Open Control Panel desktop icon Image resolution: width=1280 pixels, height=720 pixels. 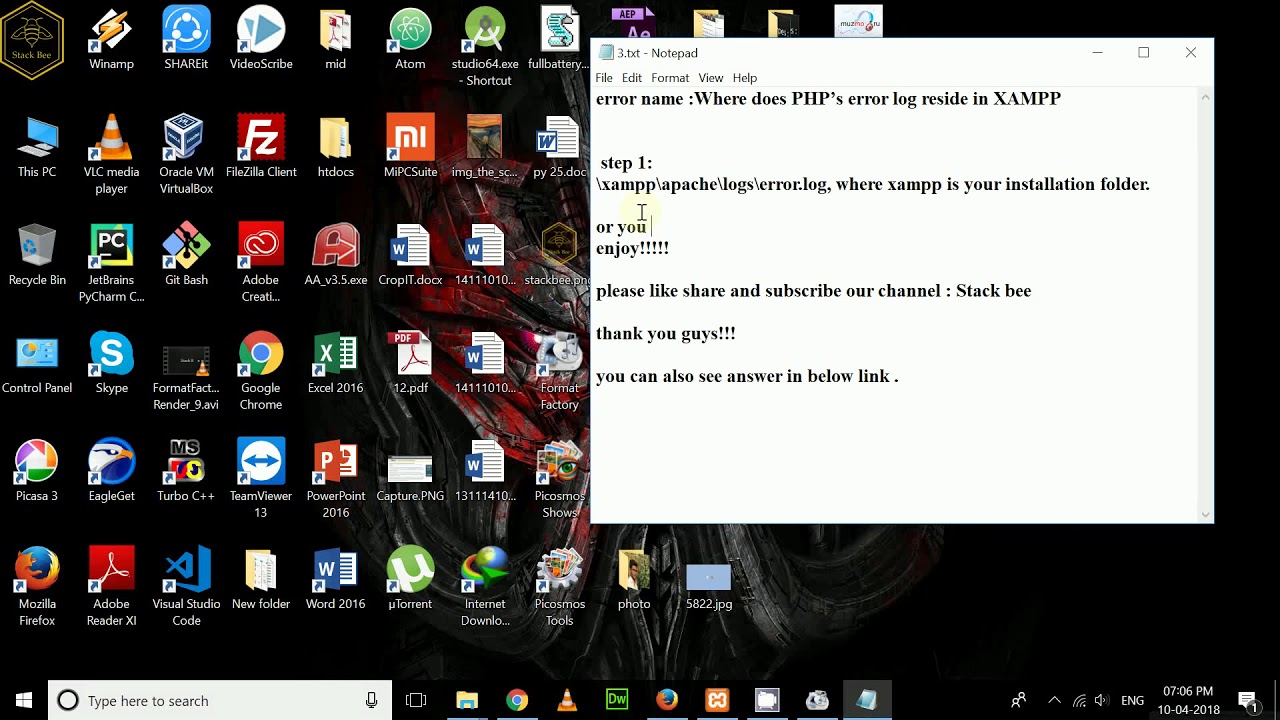pyautogui.click(x=37, y=363)
